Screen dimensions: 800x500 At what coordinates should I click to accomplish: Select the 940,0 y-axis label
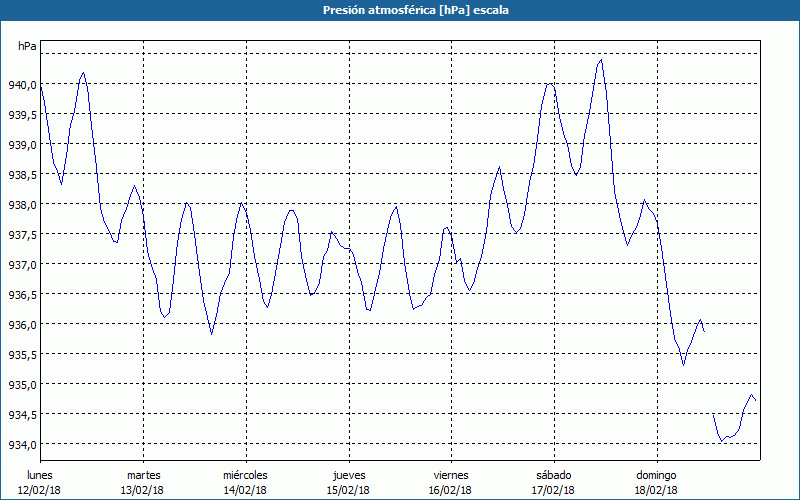24,85
